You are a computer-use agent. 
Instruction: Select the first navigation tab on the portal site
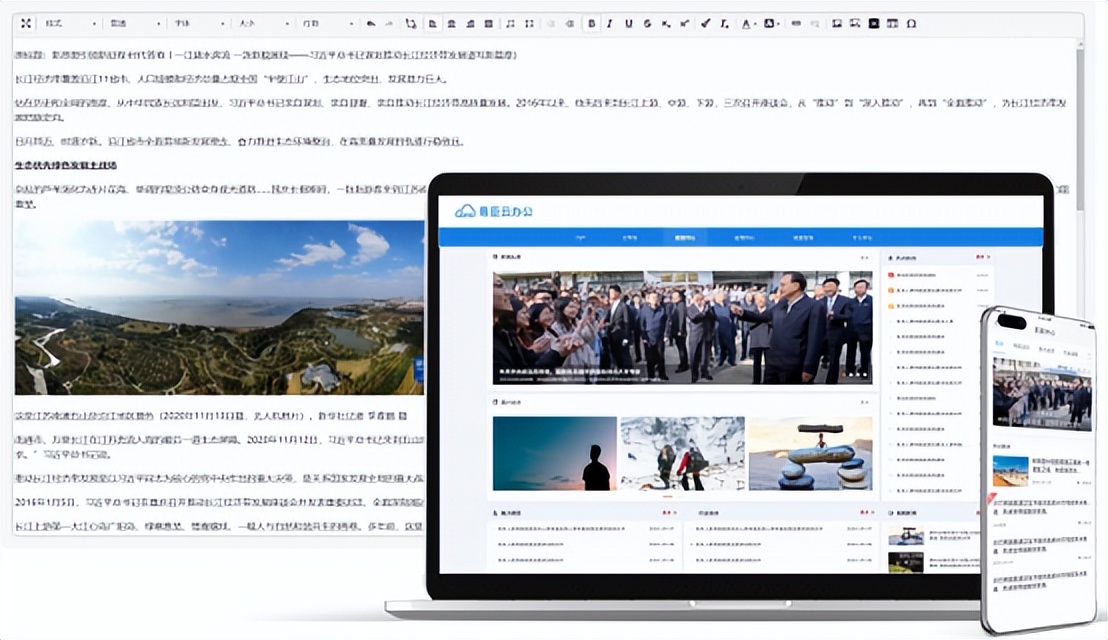pos(580,236)
